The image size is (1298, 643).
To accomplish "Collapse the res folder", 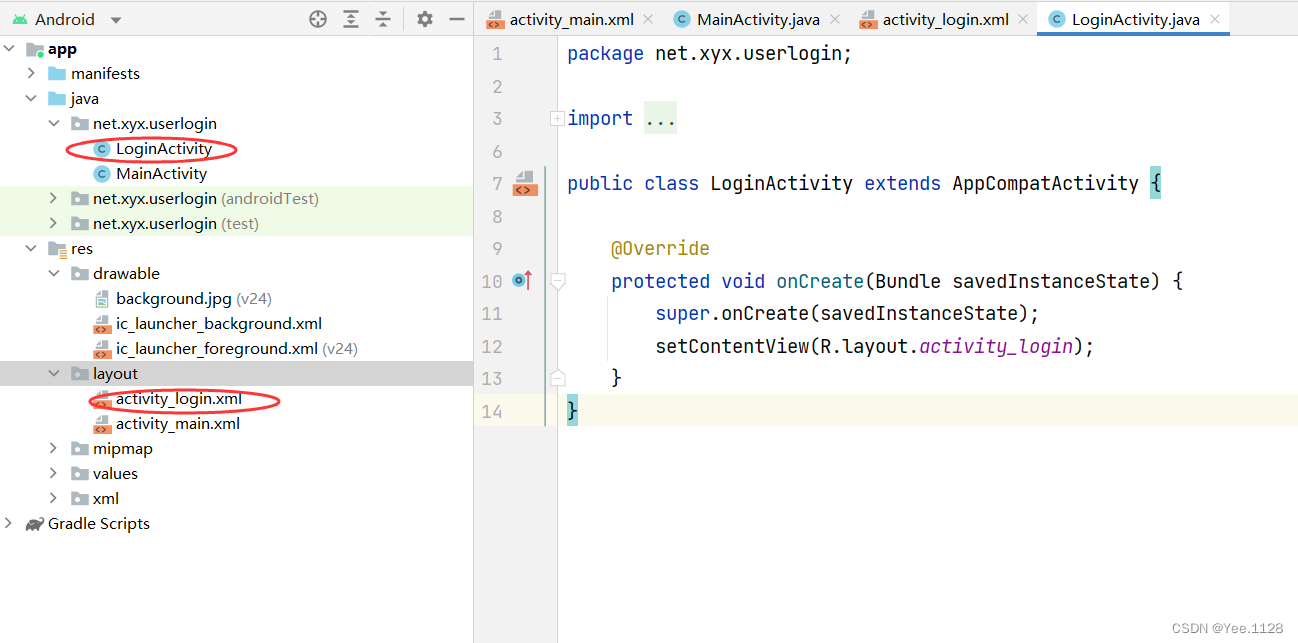I will pyautogui.click(x=31, y=248).
